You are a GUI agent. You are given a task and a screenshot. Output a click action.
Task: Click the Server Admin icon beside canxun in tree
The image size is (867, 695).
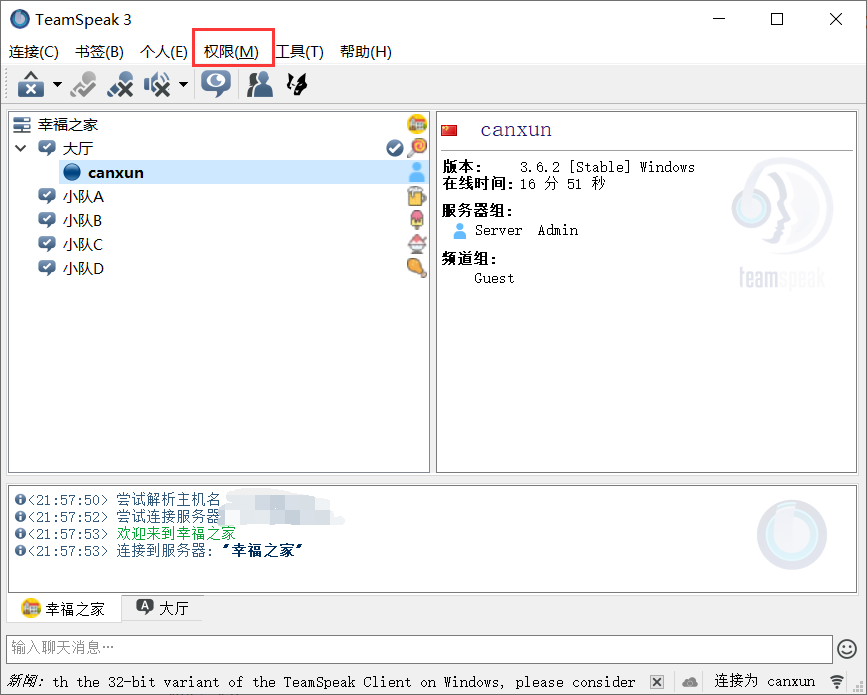pyautogui.click(x=417, y=173)
